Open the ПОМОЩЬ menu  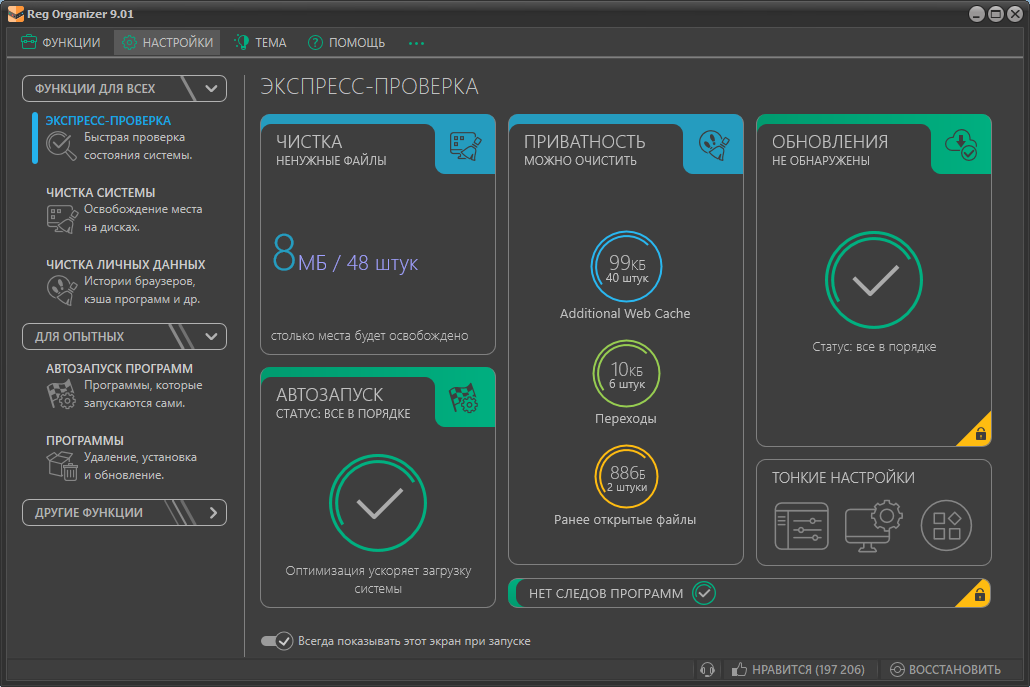point(346,43)
